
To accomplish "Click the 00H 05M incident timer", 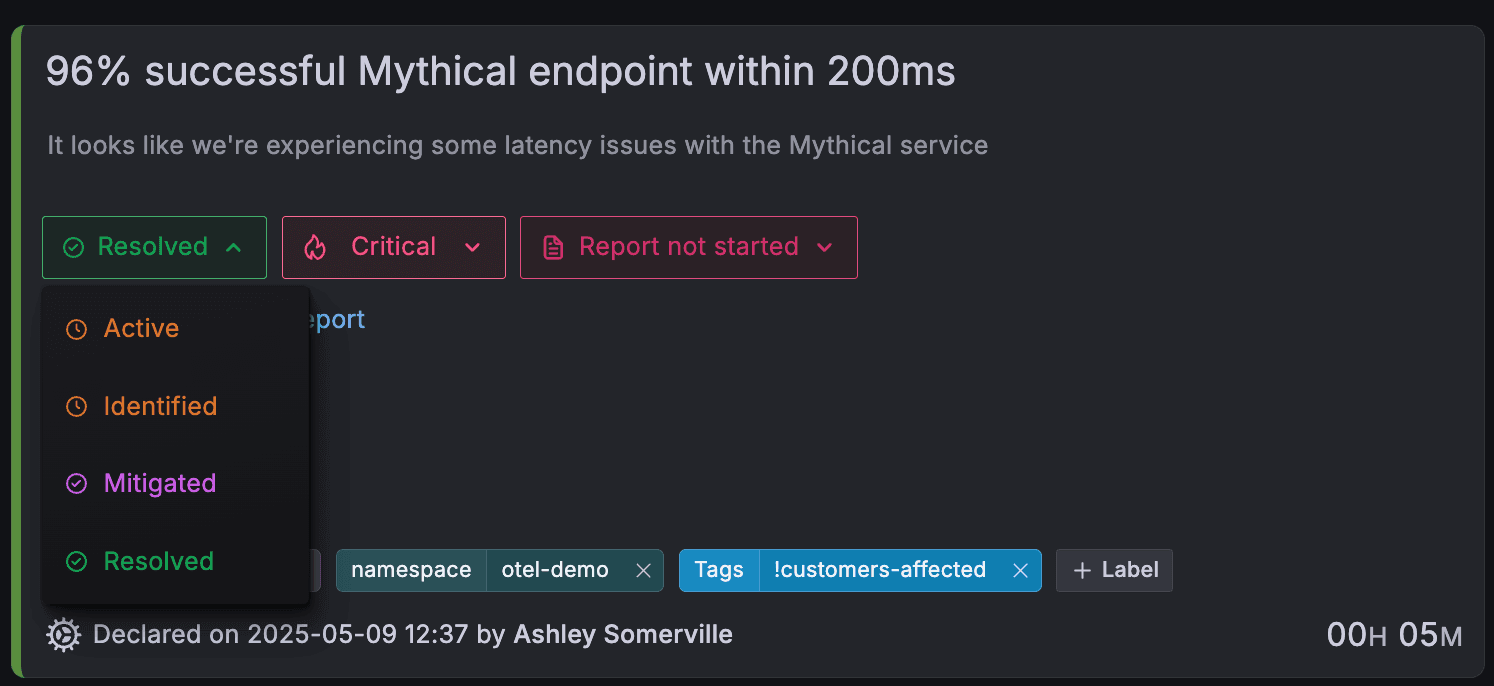I will click(1394, 634).
